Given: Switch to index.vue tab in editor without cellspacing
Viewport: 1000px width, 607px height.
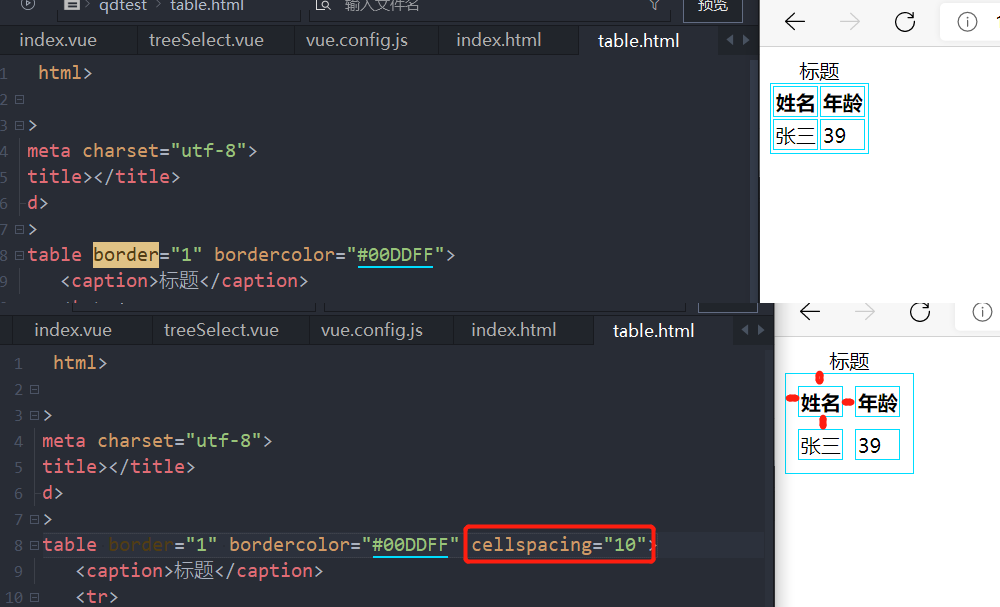Looking at the screenshot, I should (58, 40).
